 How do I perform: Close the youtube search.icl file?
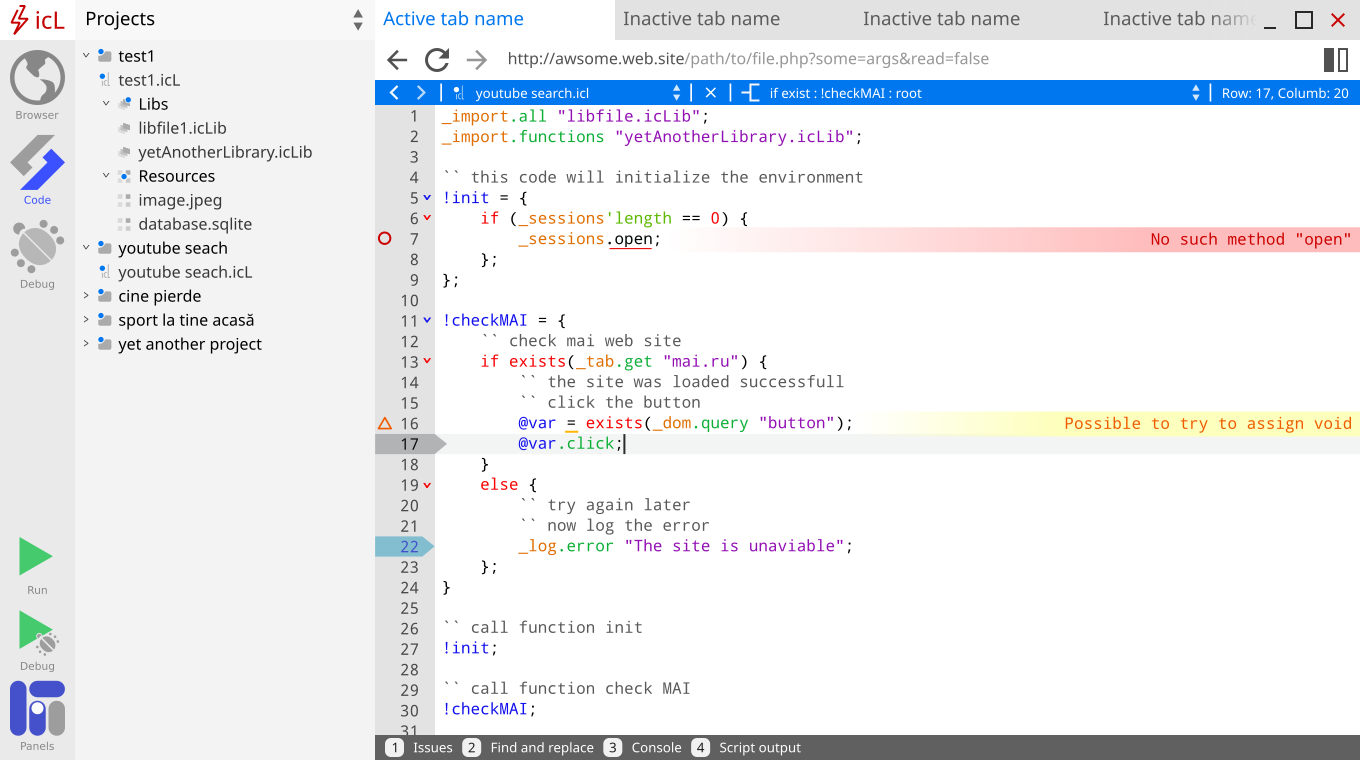point(711,93)
